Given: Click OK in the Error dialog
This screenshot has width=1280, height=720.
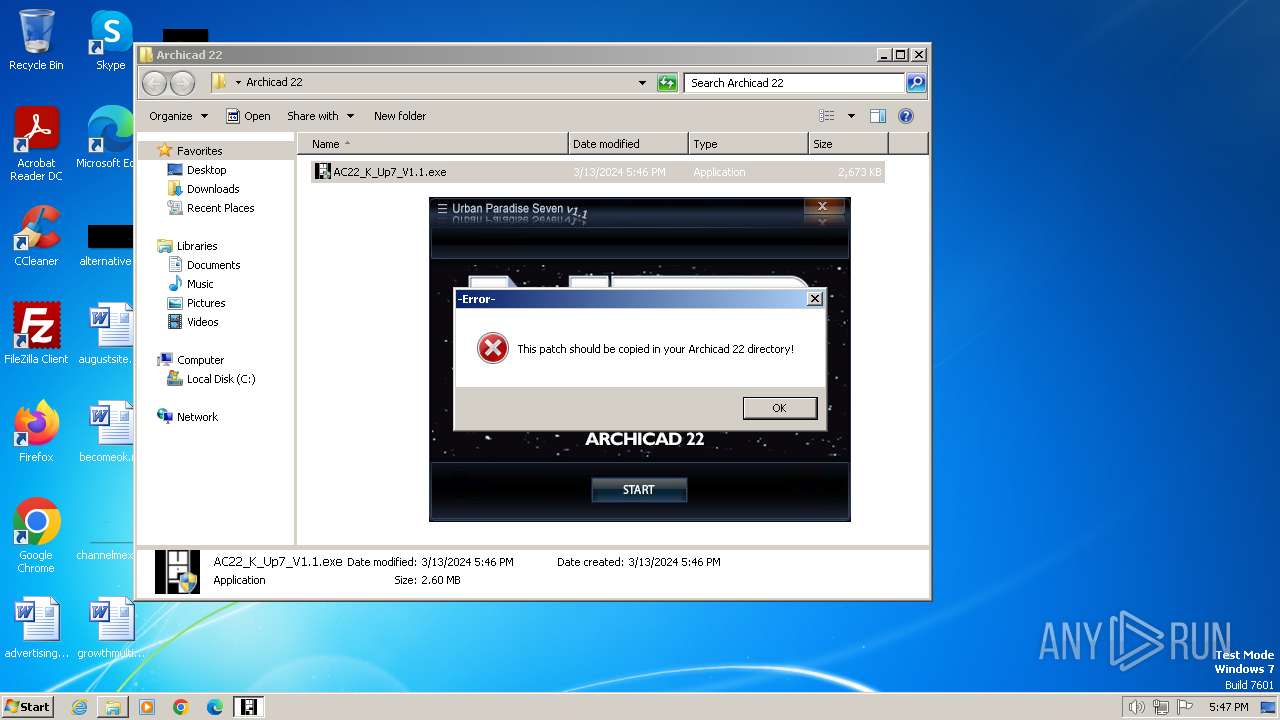Looking at the screenshot, I should point(779,408).
